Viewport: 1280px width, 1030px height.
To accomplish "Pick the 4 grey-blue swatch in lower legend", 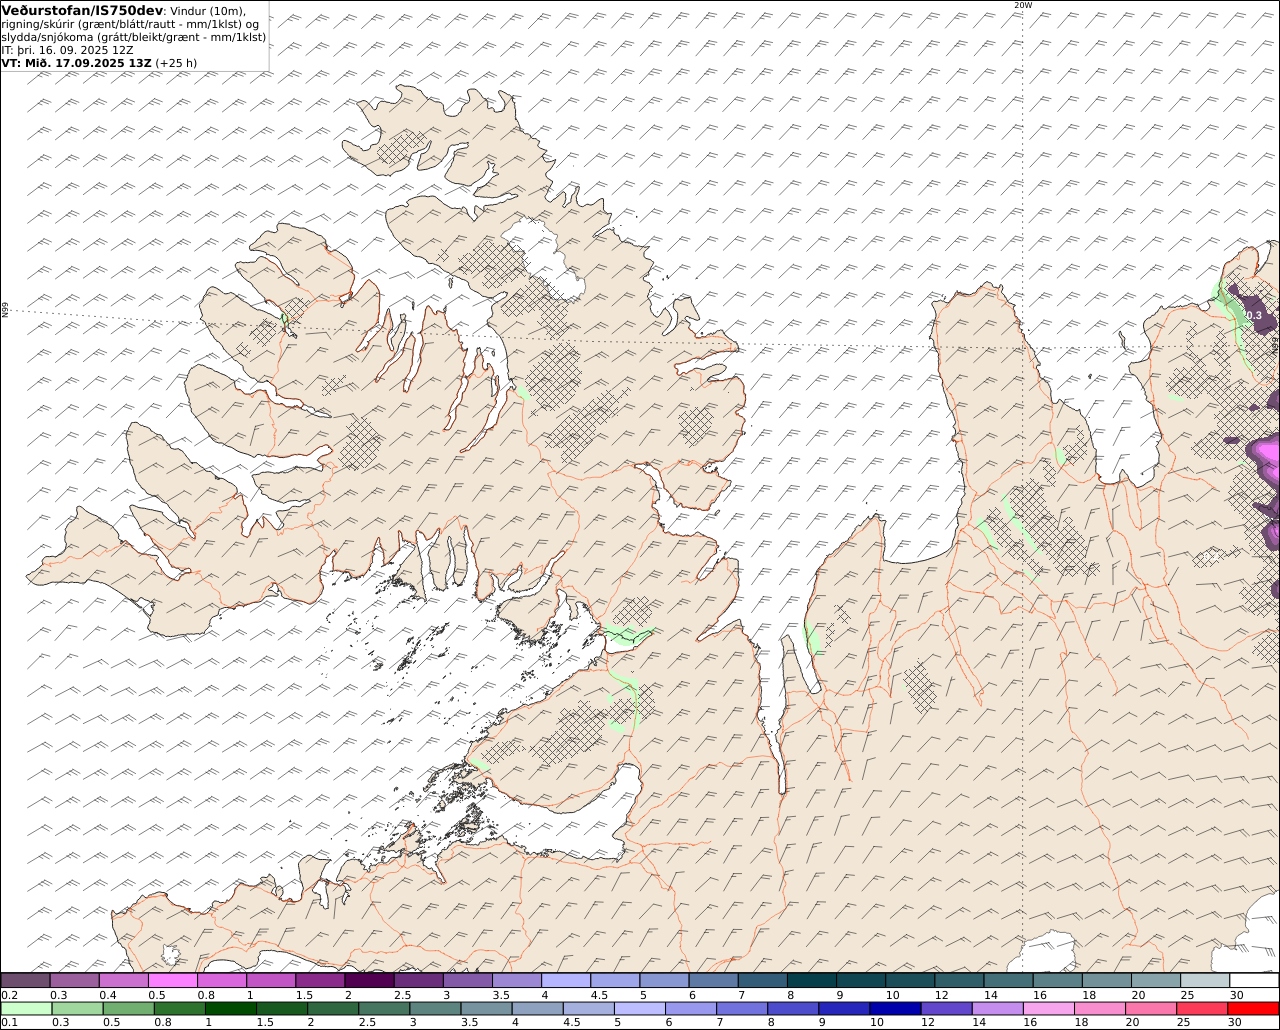I will 536,1008.
